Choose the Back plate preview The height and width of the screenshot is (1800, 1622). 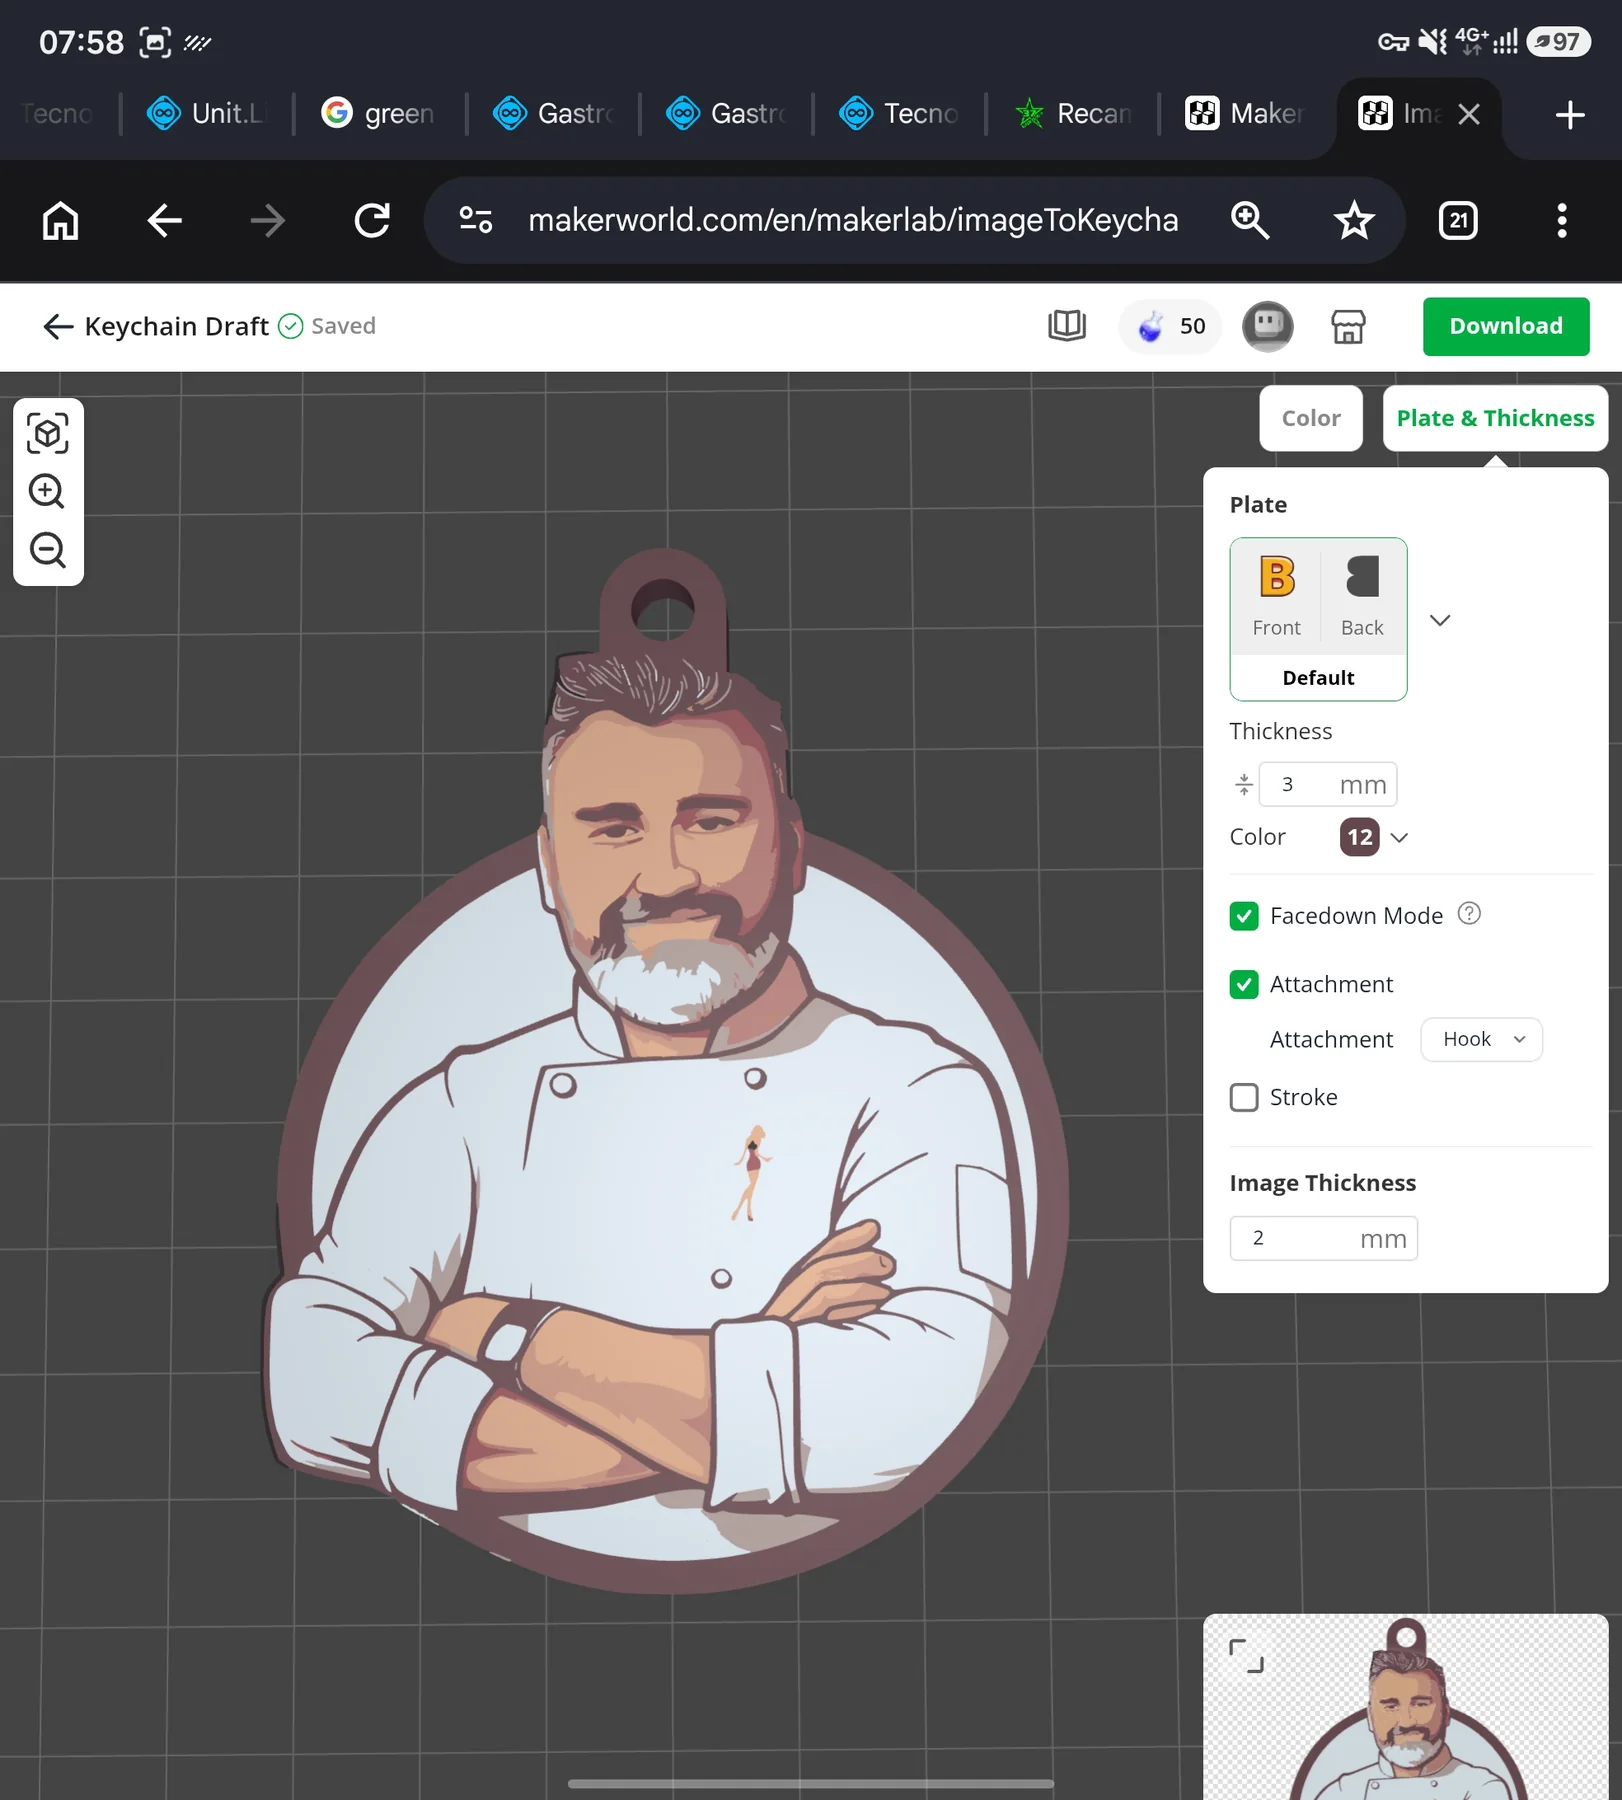(1362, 596)
